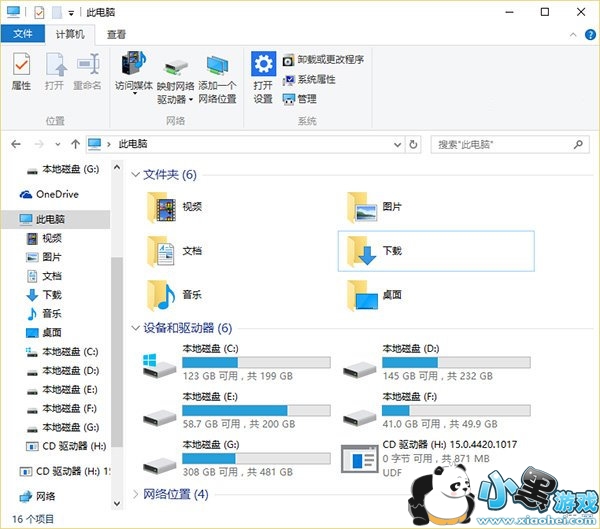Click Uninstall or change a program (卸载或更改程序)
Viewport: 600px width, 529px height.
323,60
